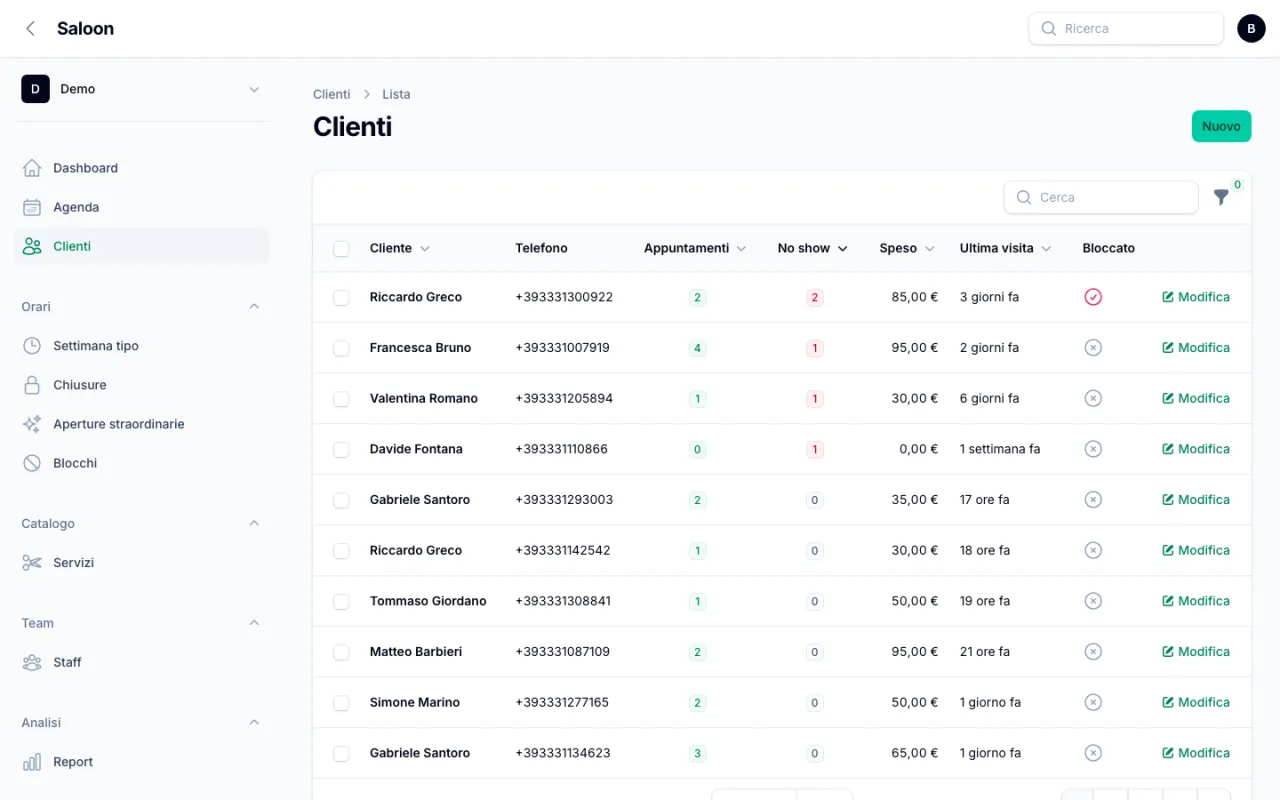
Task: Click the Report bar chart icon
Action: [x=32, y=762]
